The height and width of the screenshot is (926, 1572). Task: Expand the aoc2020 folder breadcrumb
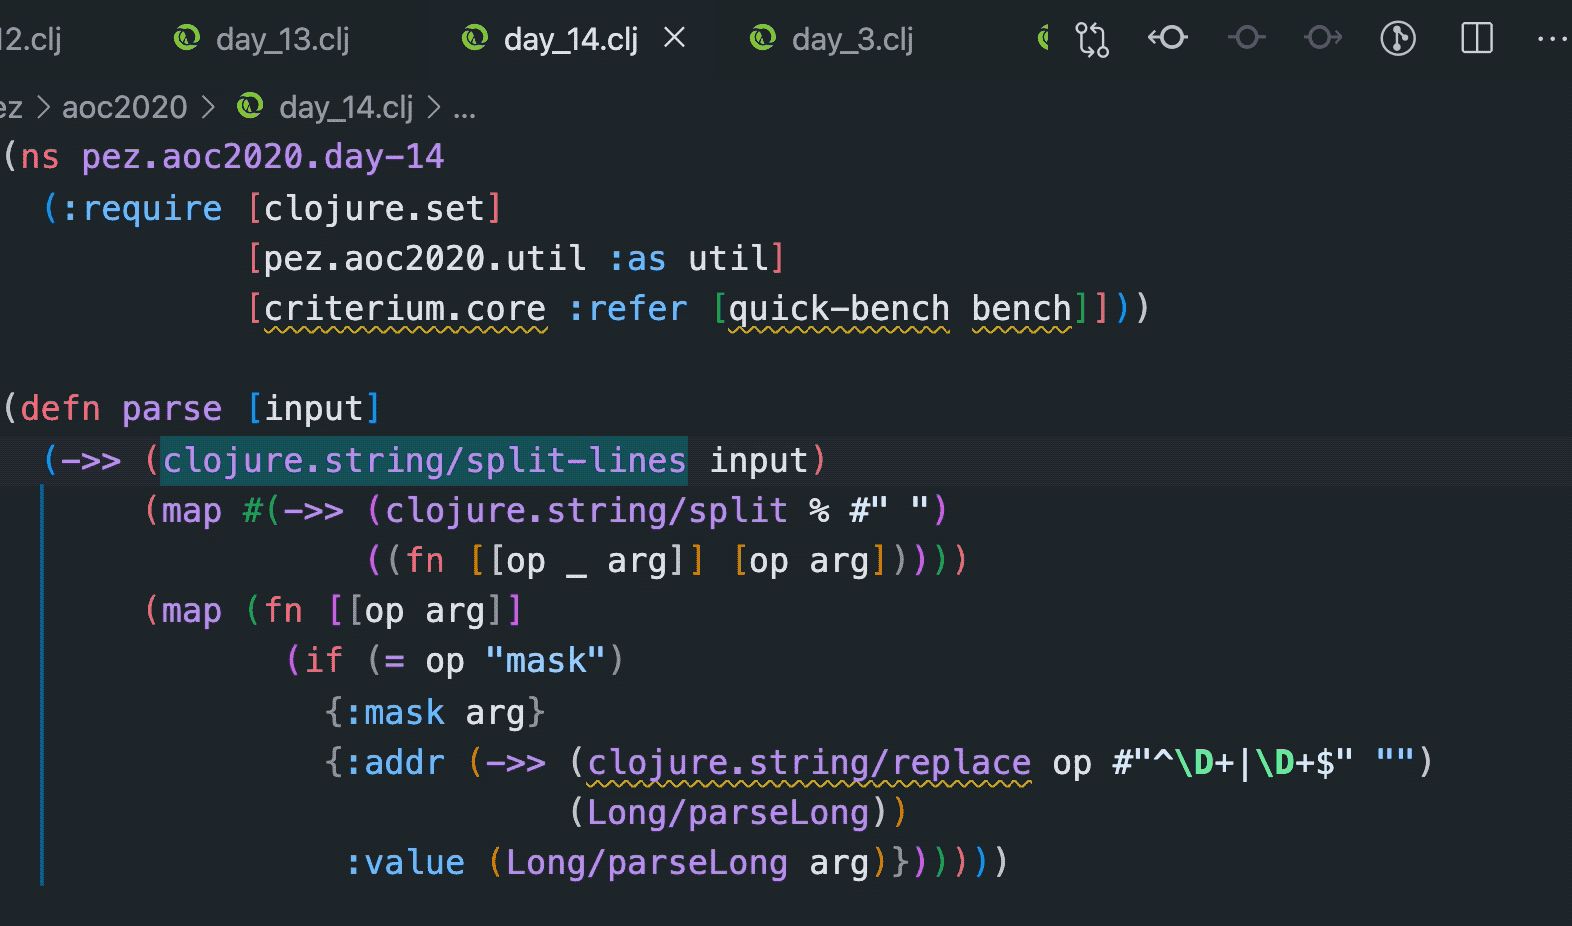click(x=124, y=107)
